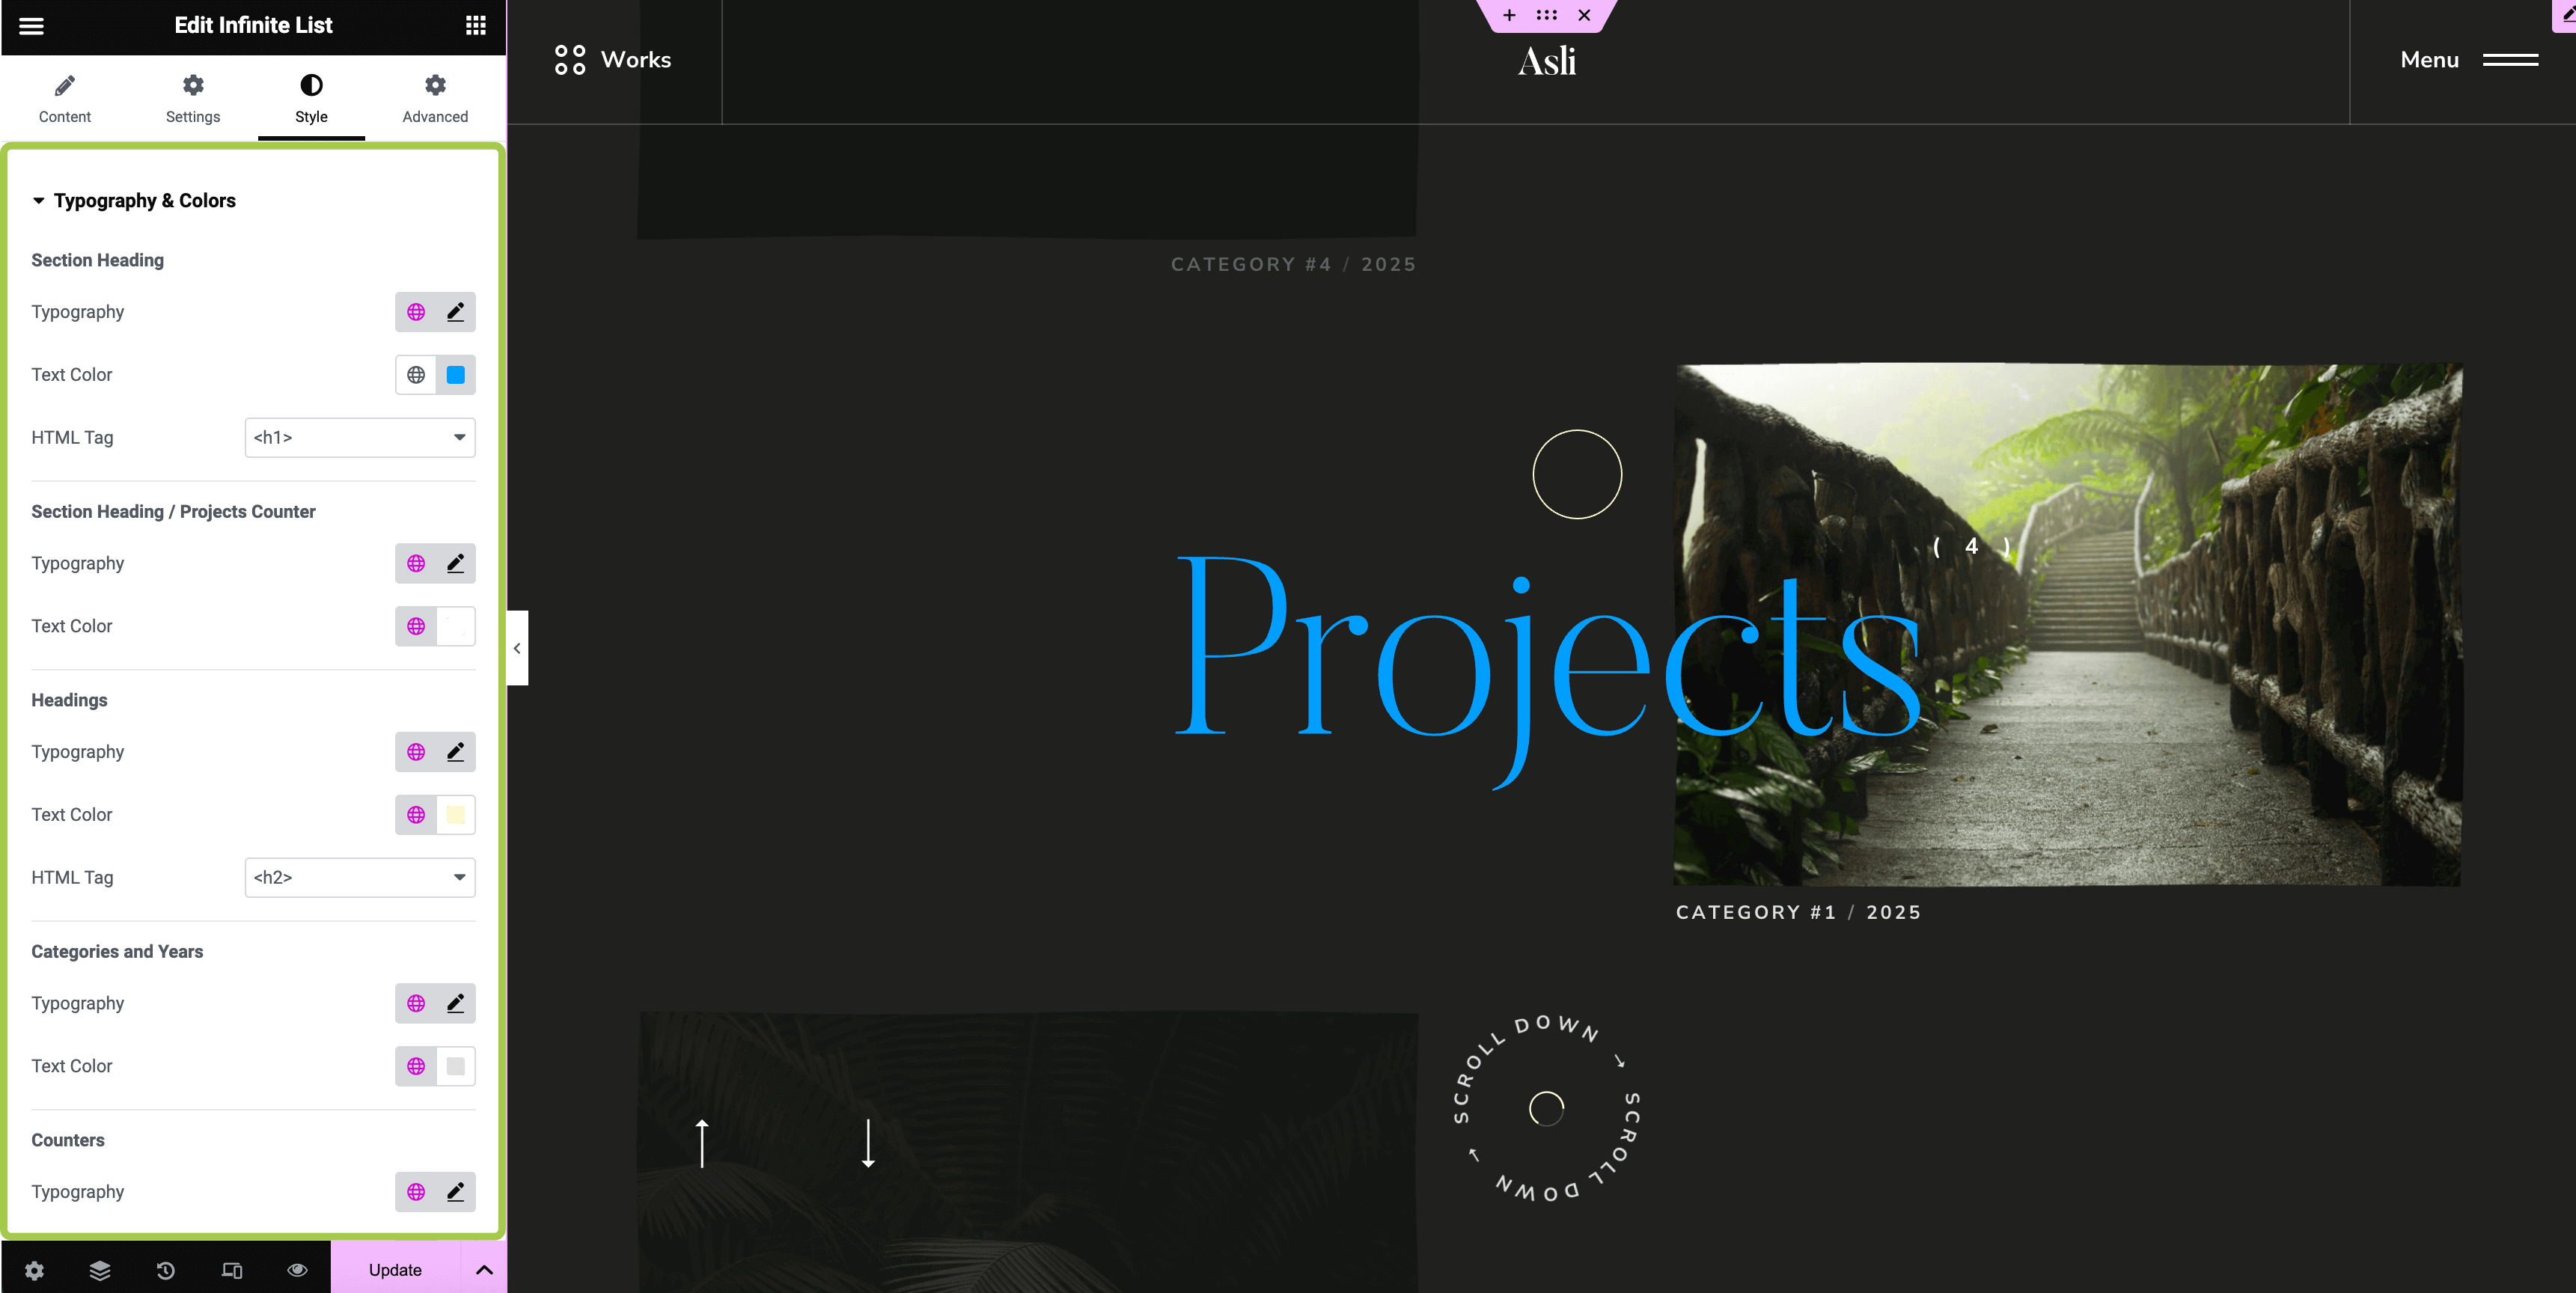Image resolution: width=2576 pixels, height=1293 pixels.
Task: Toggle global typography for Headings
Action: [416, 752]
